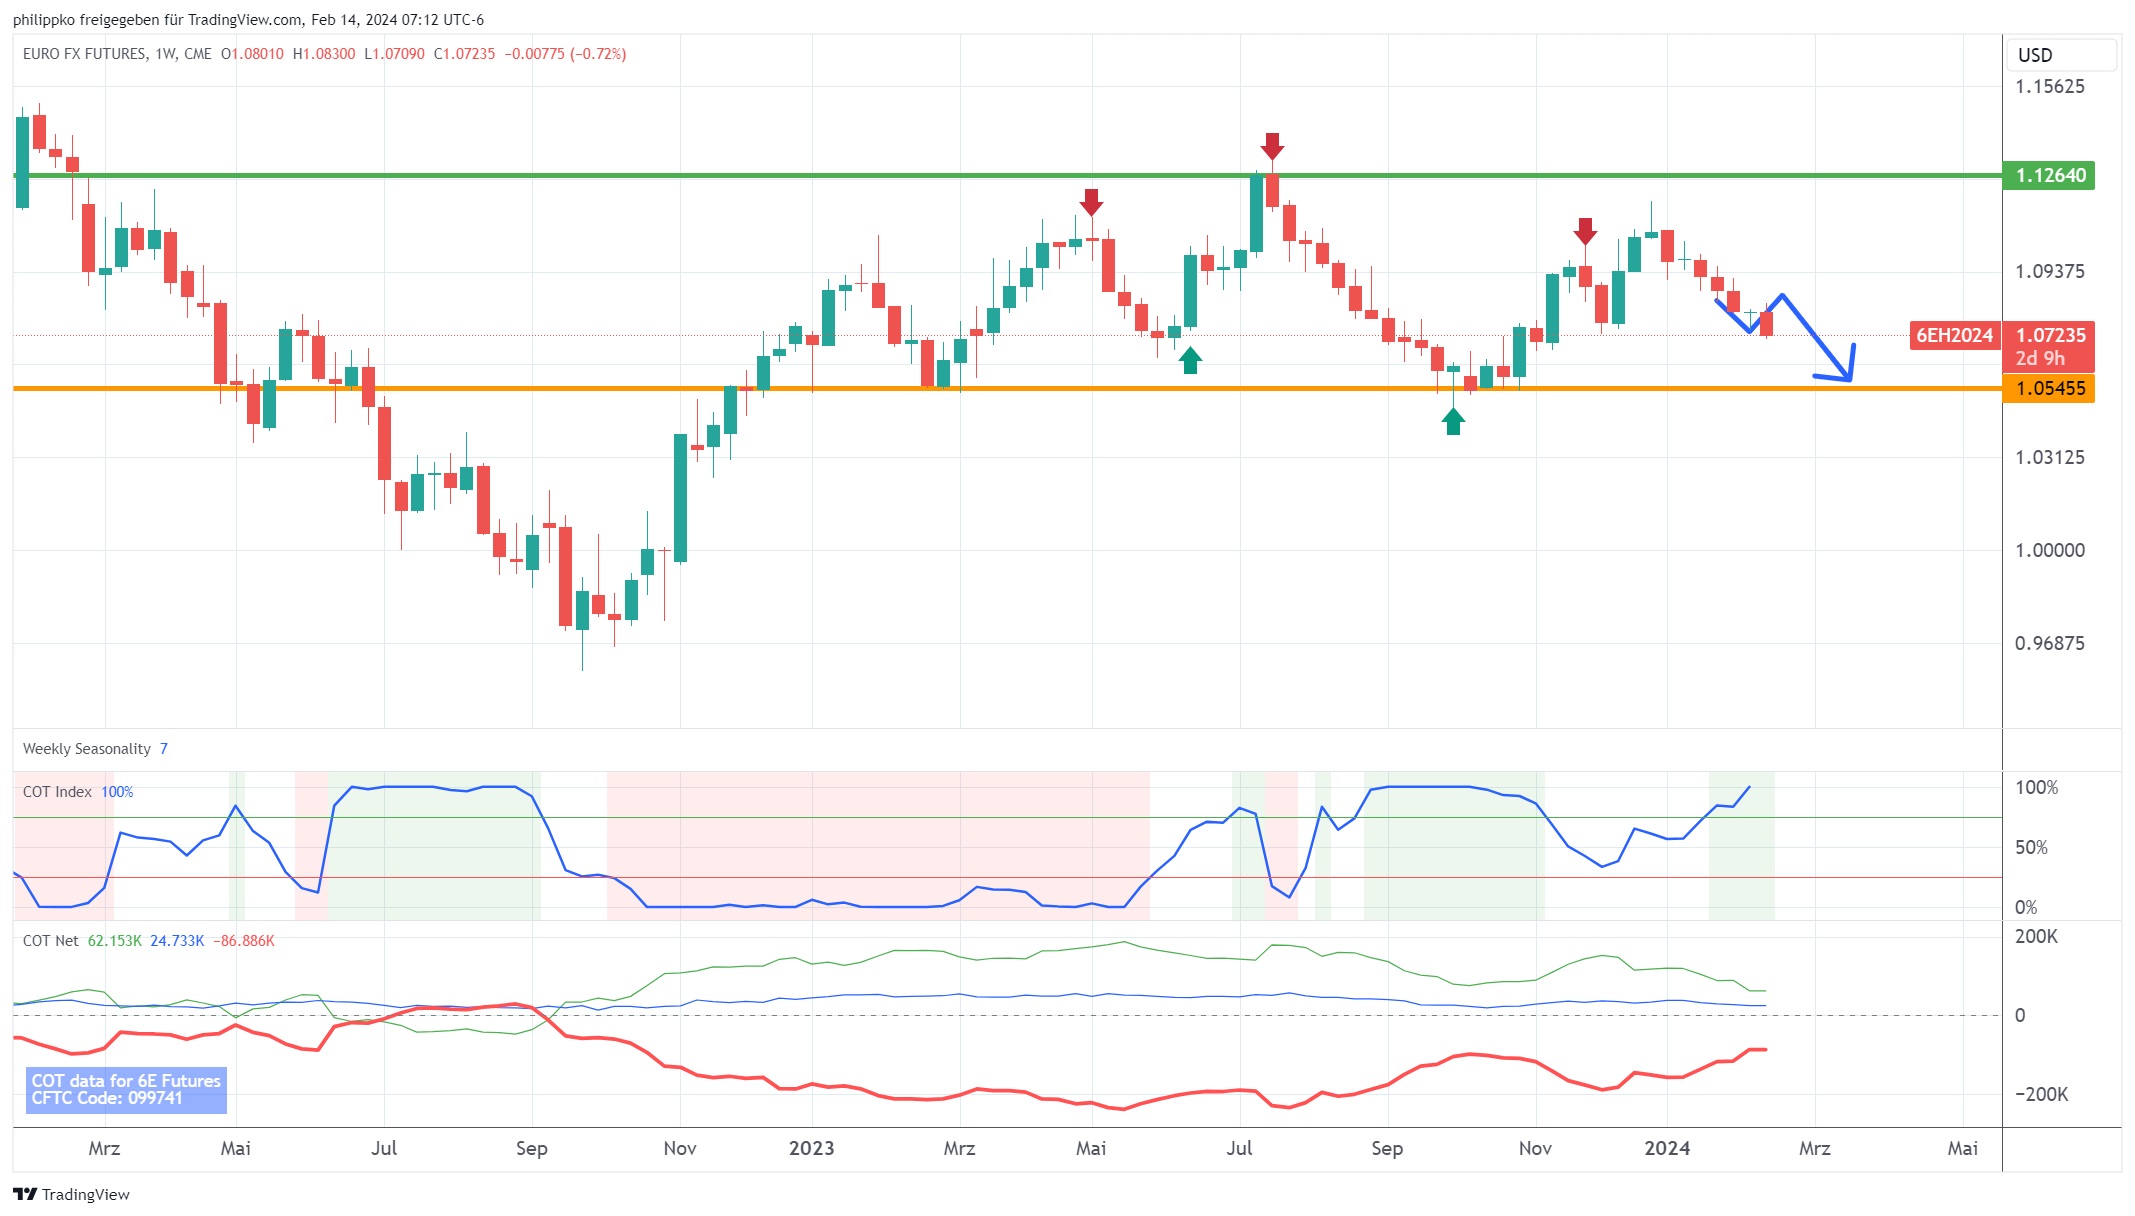This screenshot has height=1216, width=2135.
Task: Click the 1.03125 price axis label
Action: click(2049, 457)
